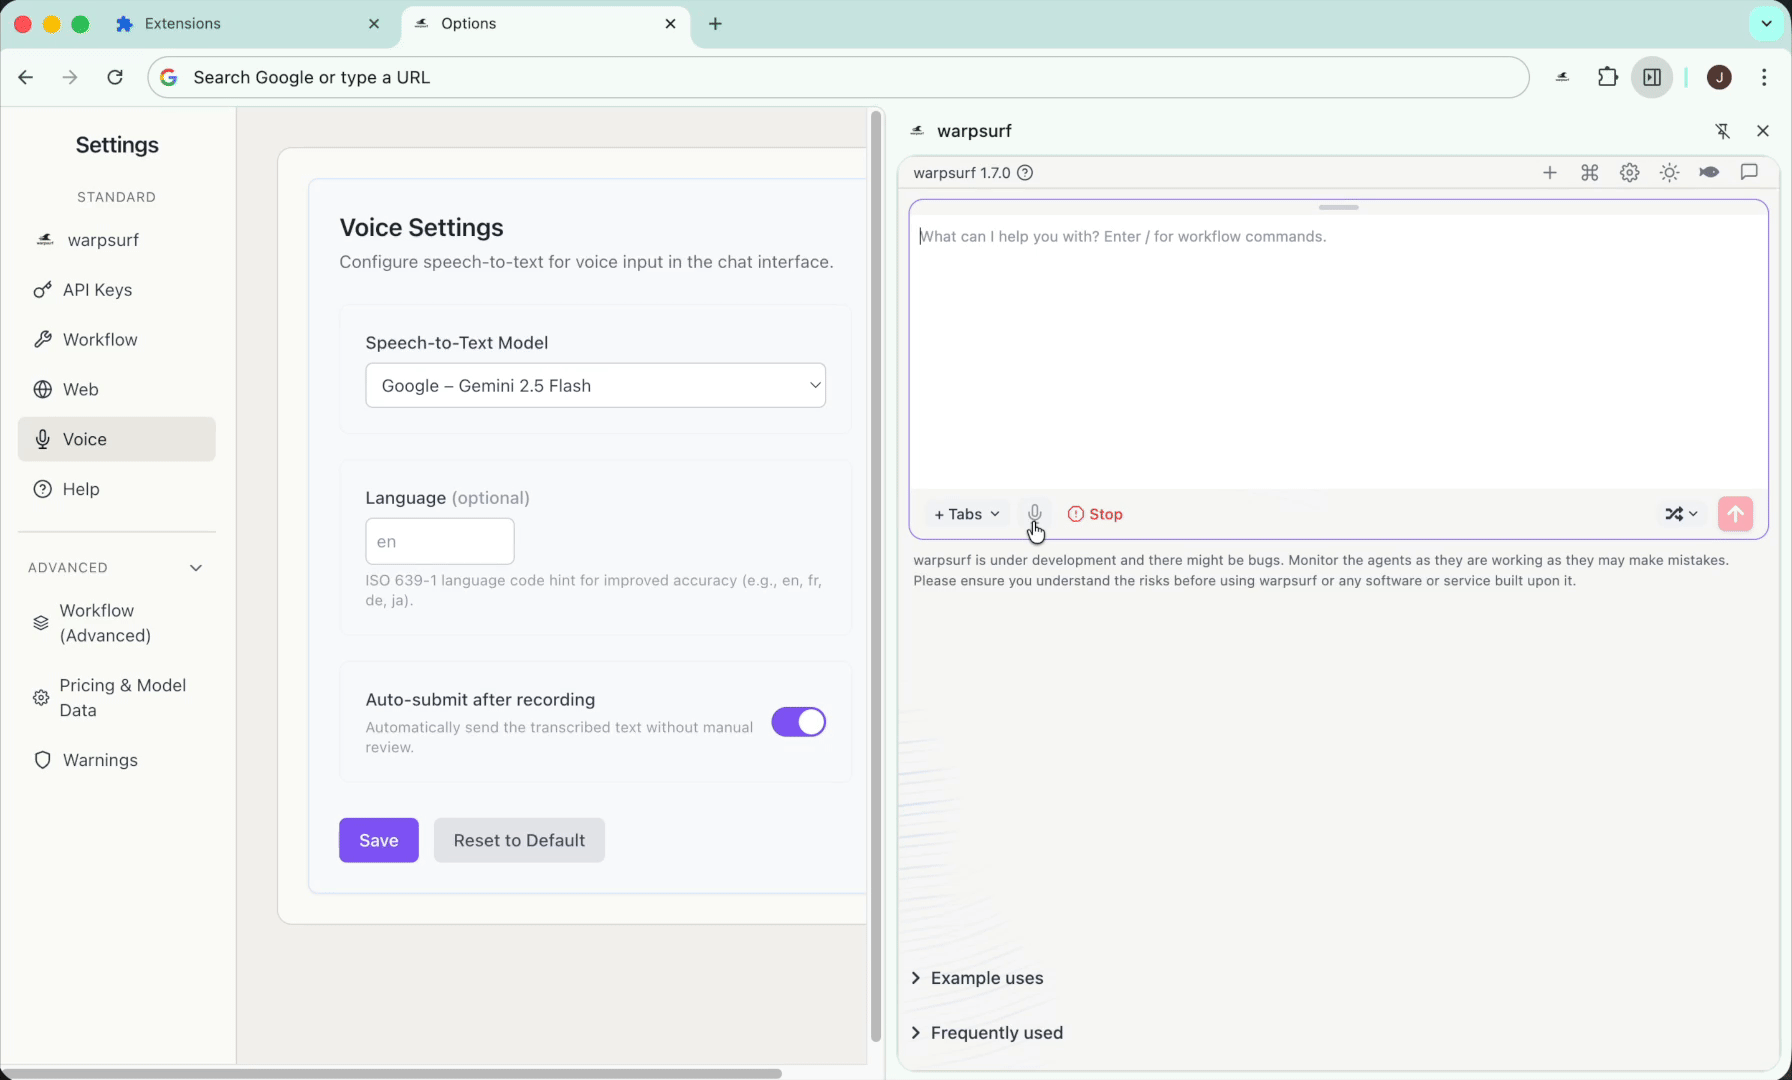
Task: Unpin the warpsurf side panel
Action: tap(1722, 131)
